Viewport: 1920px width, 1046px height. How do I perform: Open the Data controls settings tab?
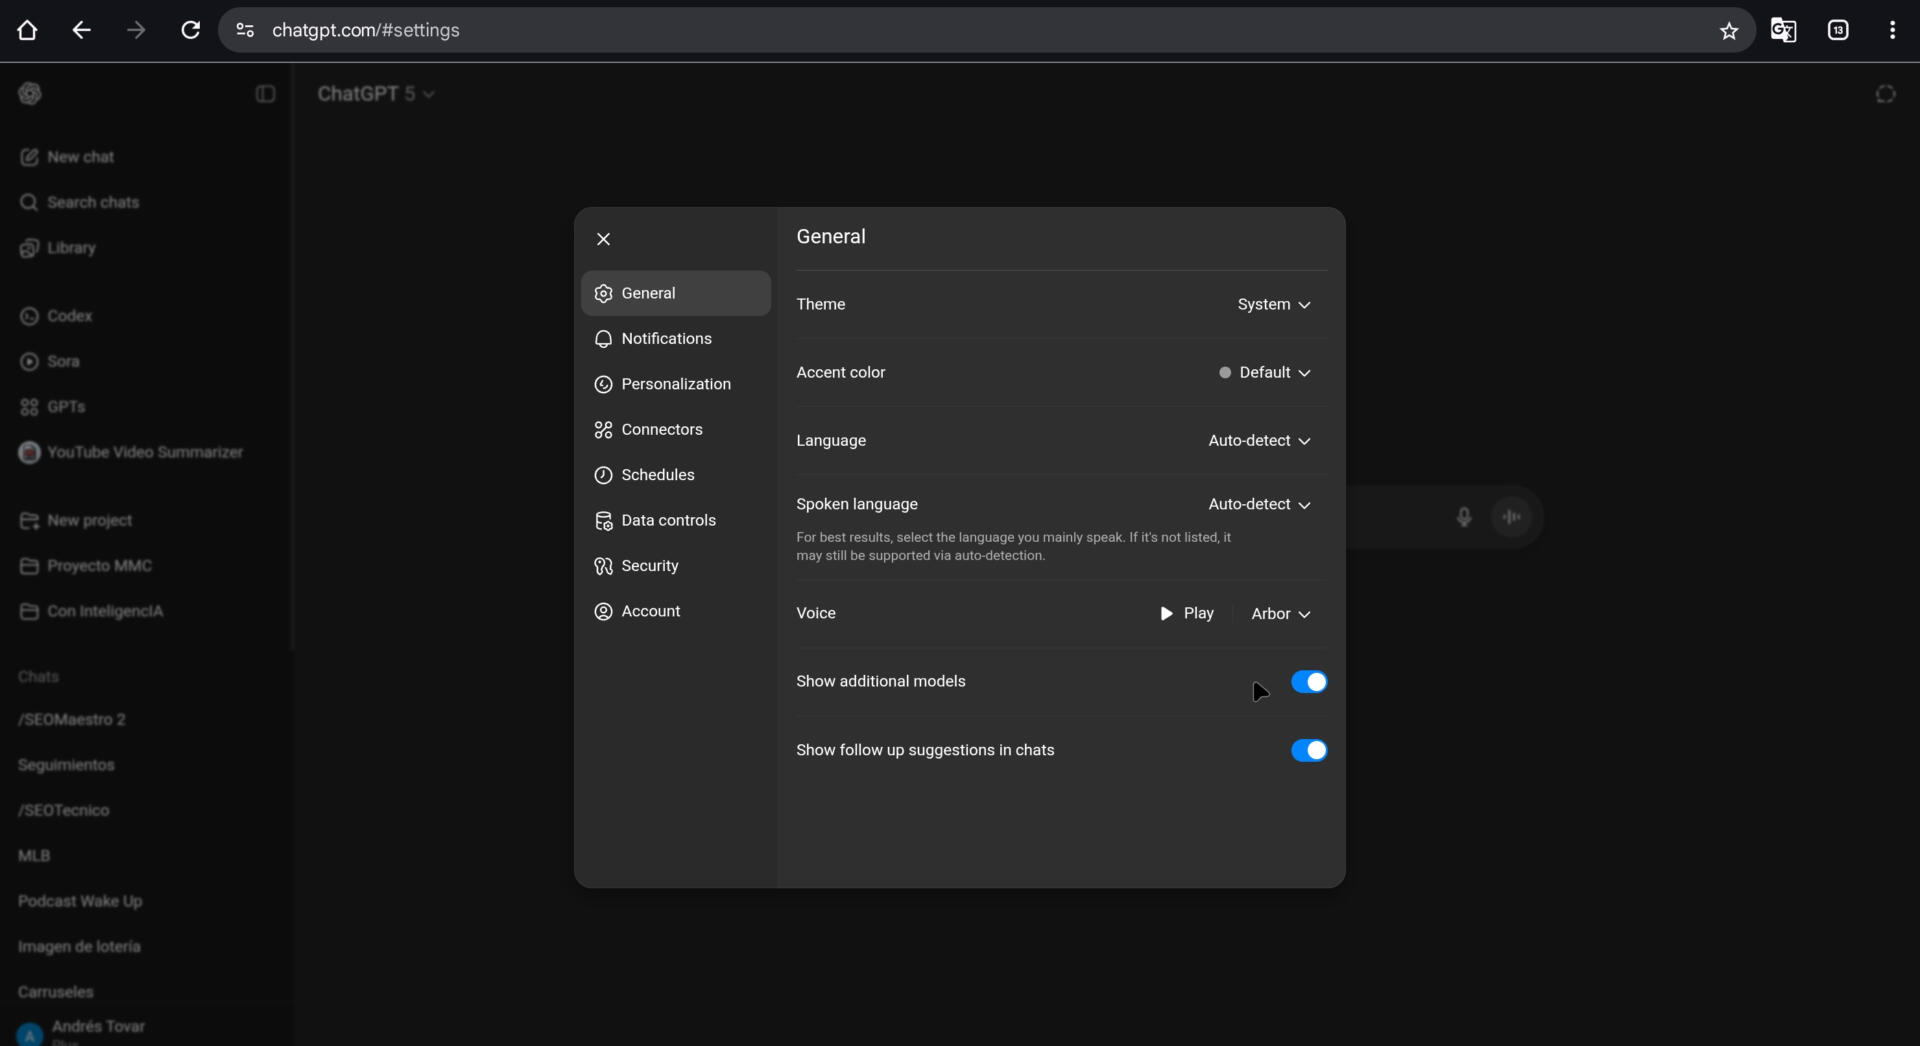[x=676, y=520]
